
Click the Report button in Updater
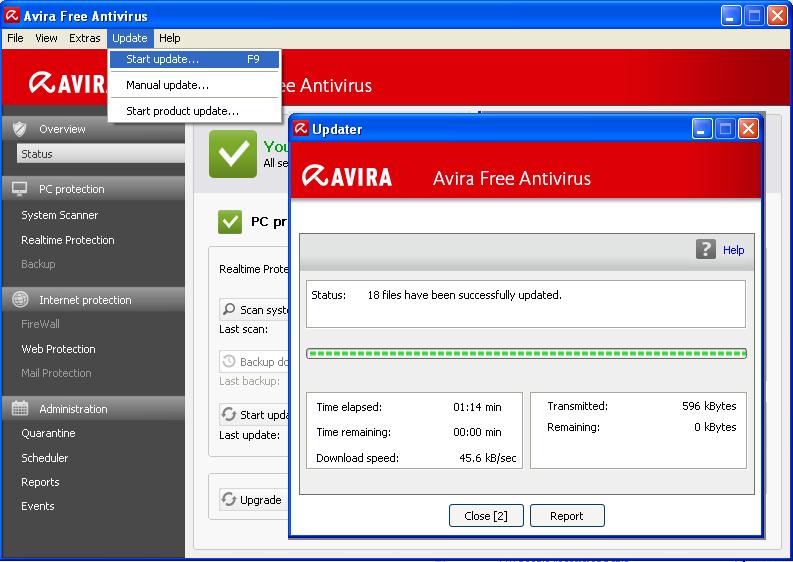point(567,515)
